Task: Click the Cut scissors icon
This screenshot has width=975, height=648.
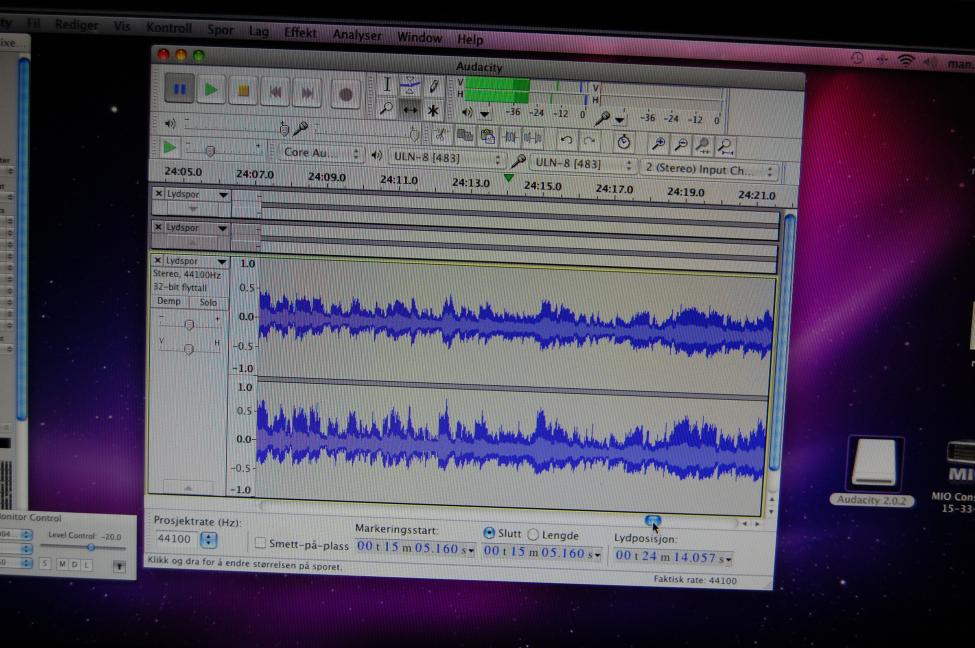Action: click(441, 134)
